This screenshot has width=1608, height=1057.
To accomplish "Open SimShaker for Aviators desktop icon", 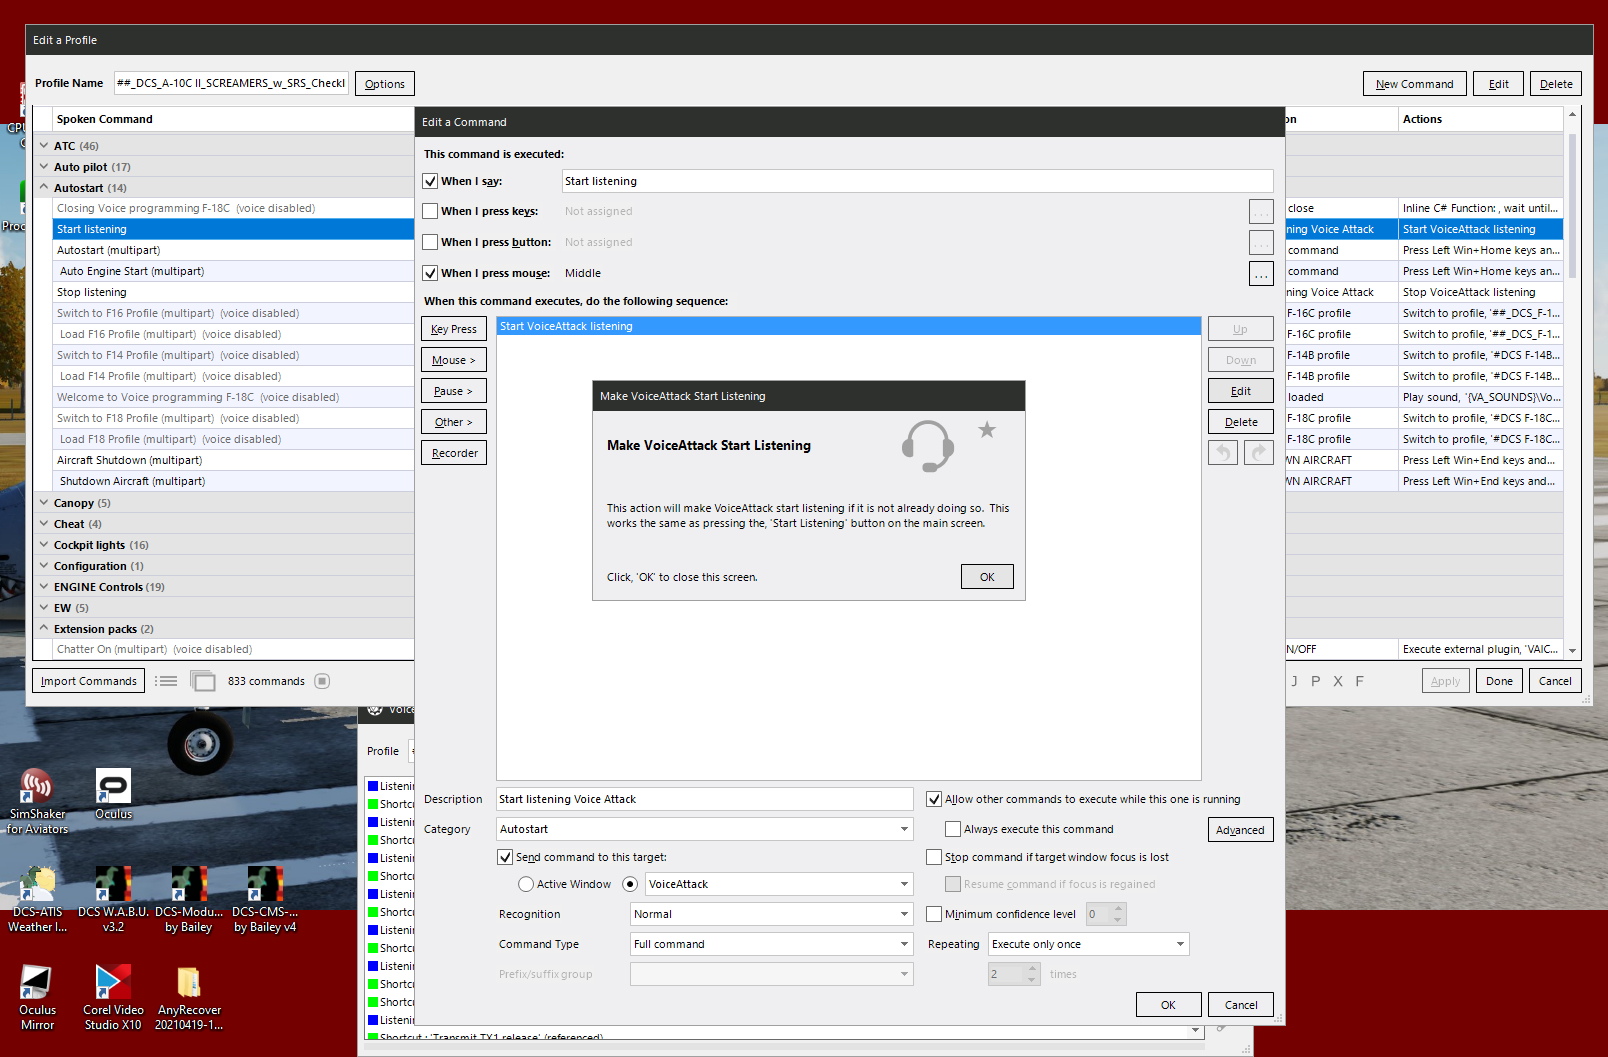I will pyautogui.click(x=37, y=801).
